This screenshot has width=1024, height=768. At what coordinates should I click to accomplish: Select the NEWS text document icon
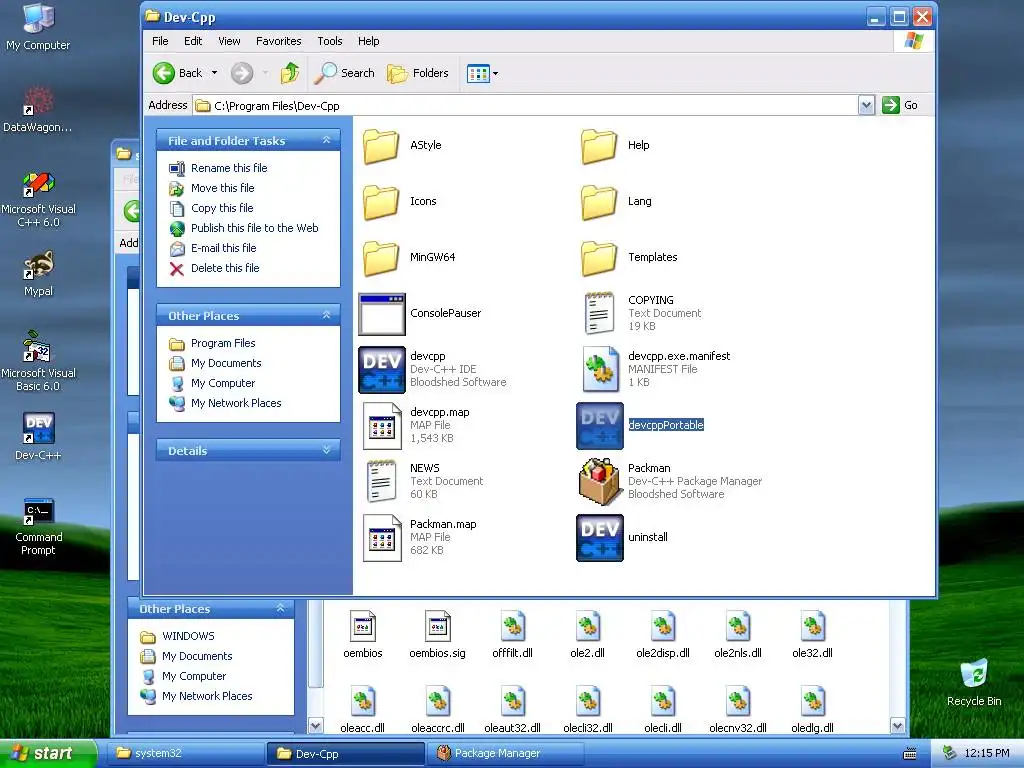point(381,481)
